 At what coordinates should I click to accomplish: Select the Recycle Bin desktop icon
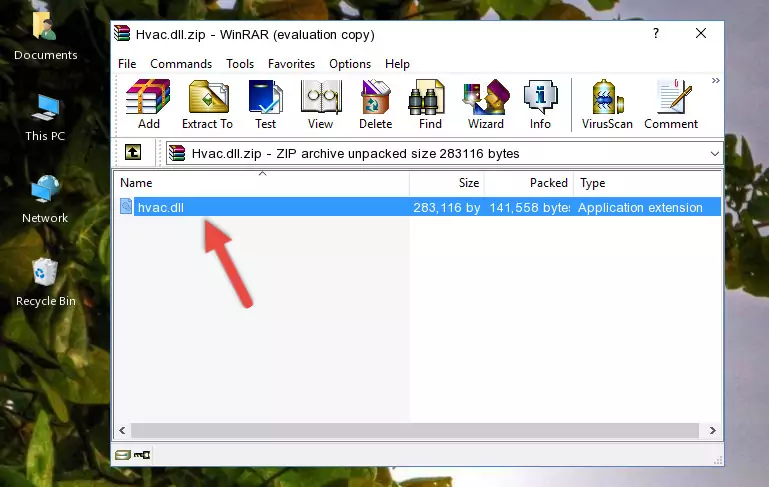coord(45,282)
